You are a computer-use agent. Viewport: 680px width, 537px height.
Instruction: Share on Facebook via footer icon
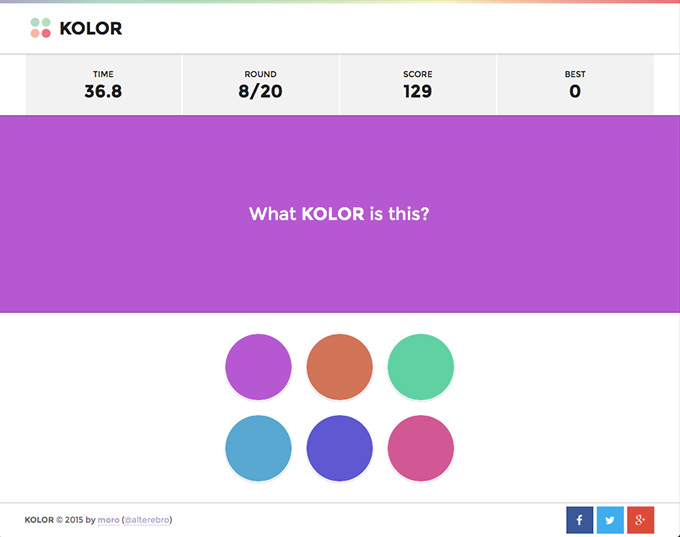[x=579, y=520]
